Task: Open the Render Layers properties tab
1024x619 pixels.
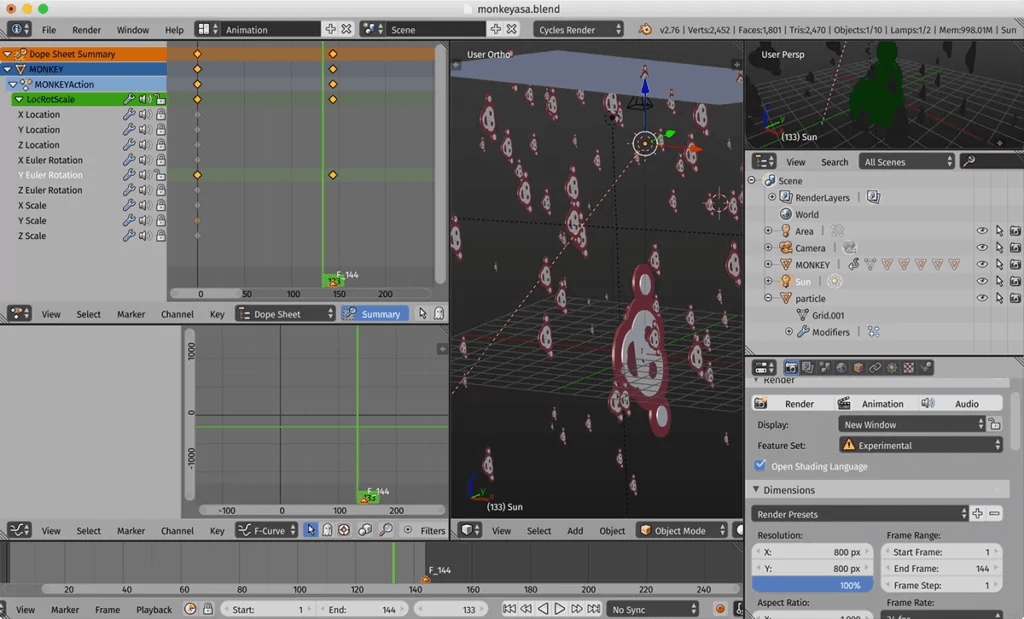Action: pos(807,368)
